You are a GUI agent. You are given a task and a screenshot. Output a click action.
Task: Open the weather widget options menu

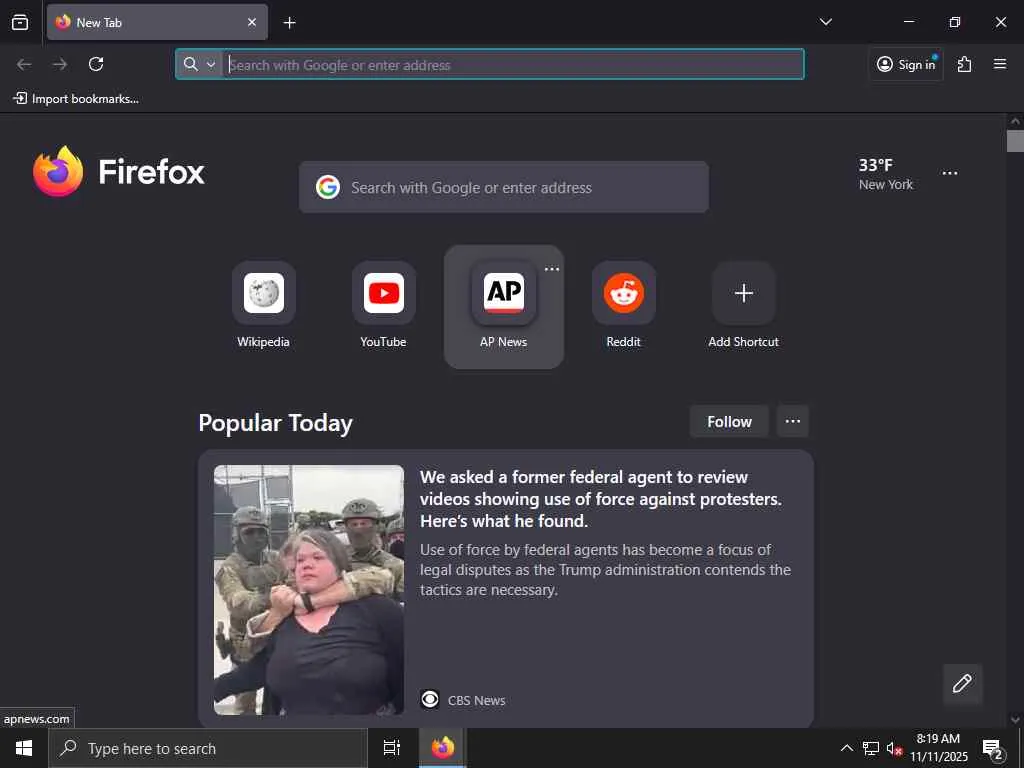tap(950, 173)
